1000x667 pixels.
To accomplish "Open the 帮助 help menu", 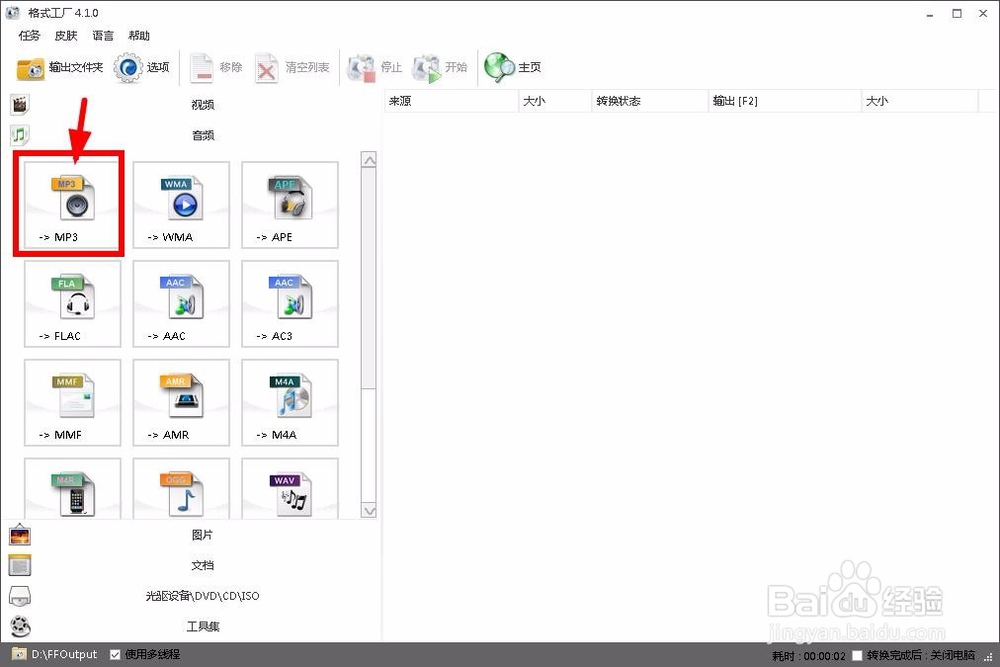I will click(x=139, y=35).
